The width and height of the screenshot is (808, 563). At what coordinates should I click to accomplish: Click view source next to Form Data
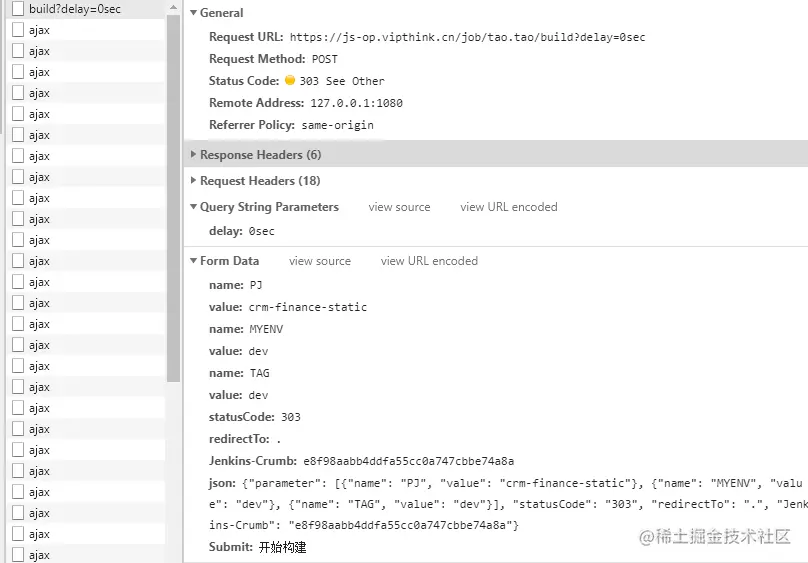pyautogui.click(x=320, y=261)
